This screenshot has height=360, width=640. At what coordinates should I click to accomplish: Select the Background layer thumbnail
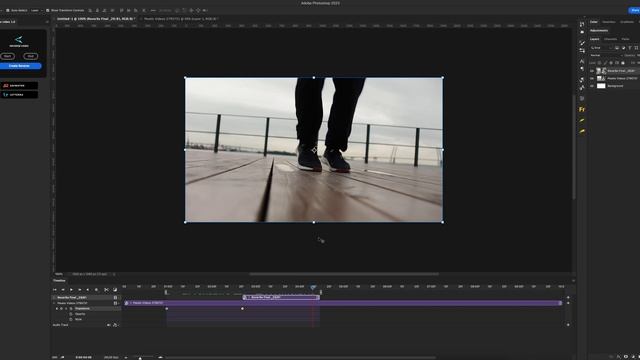tap(601, 86)
